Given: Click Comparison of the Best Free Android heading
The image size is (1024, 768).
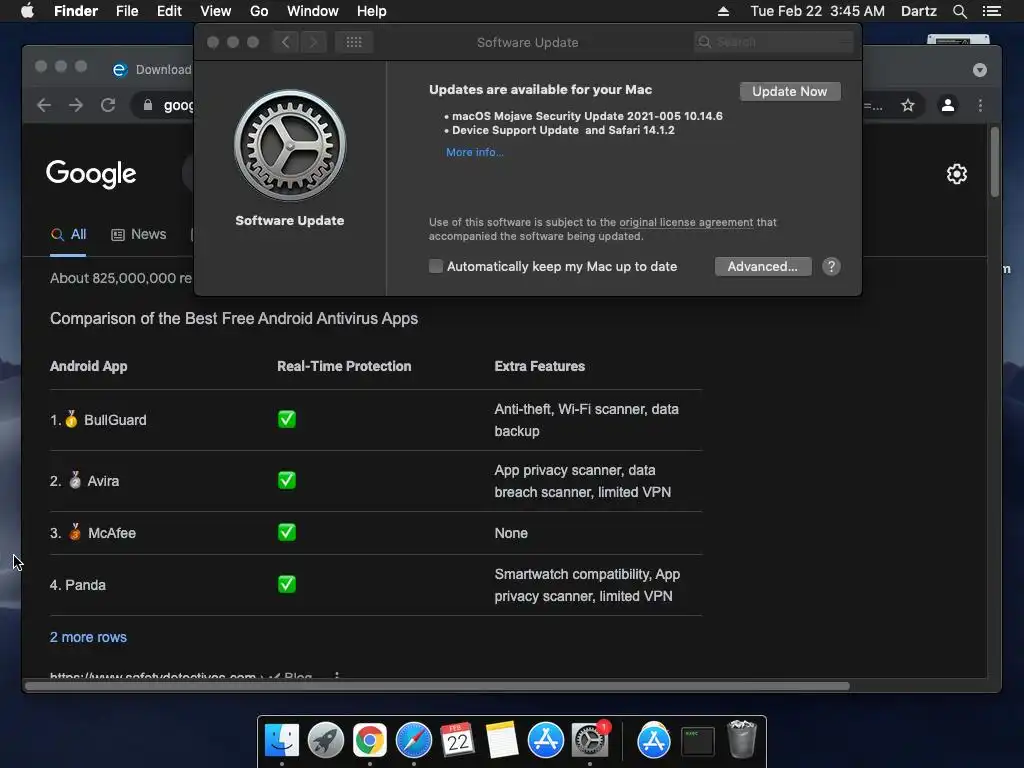Looking at the screenshot, I should tap(234, 319).
